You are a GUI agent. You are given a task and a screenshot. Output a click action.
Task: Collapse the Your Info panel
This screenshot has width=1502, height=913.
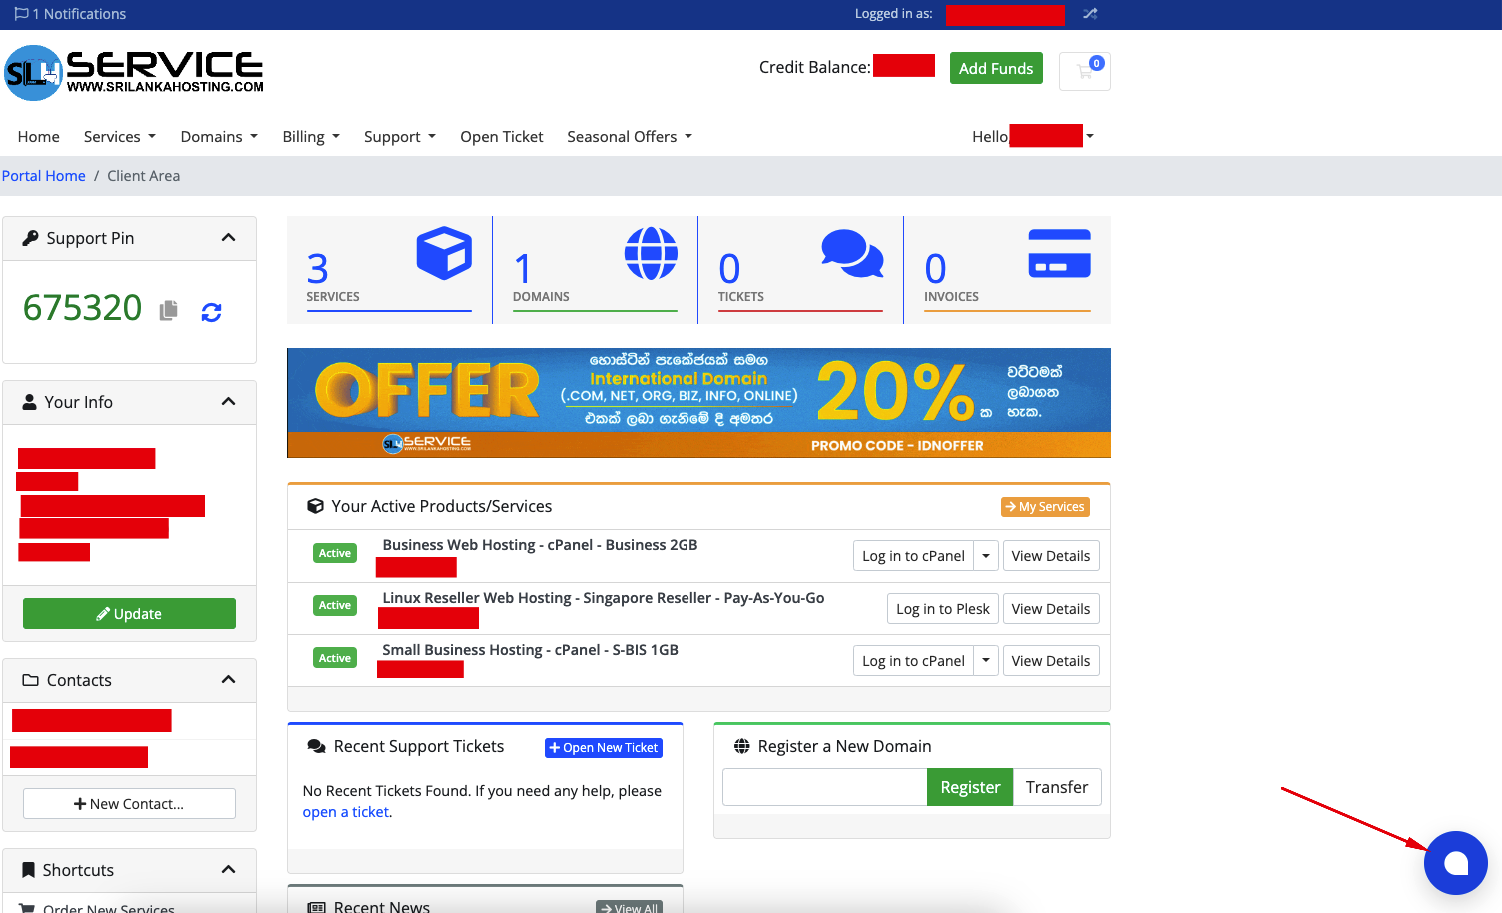pyautogui.click(x=228, y=402)
